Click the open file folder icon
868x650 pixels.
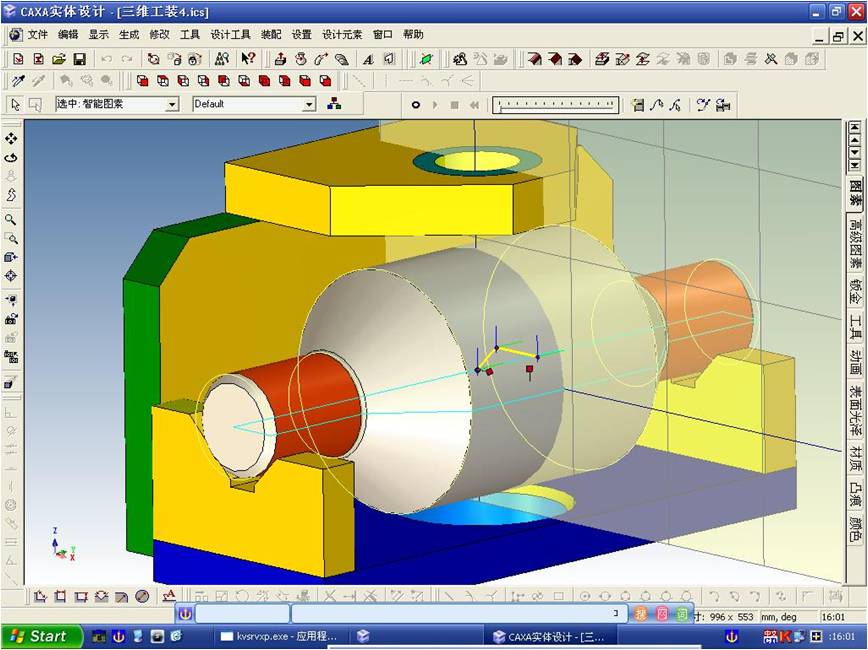coord(58,59)
